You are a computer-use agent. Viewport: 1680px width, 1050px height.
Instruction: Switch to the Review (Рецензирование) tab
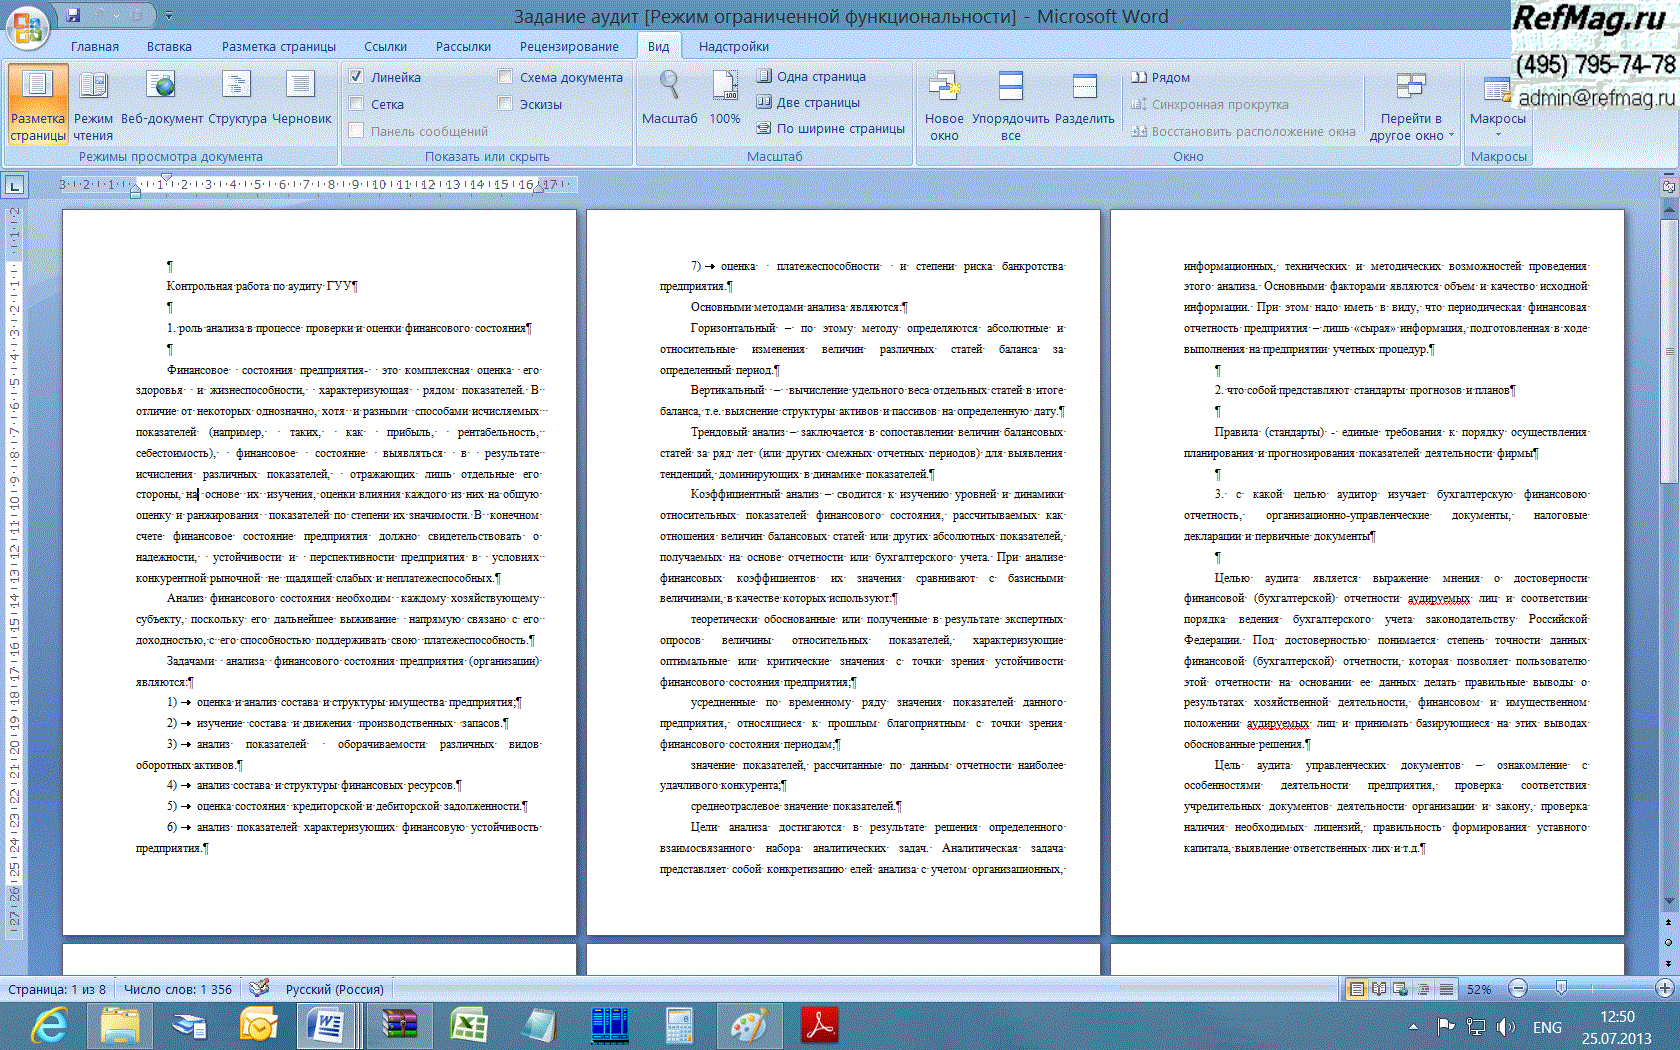pos(568,47)
